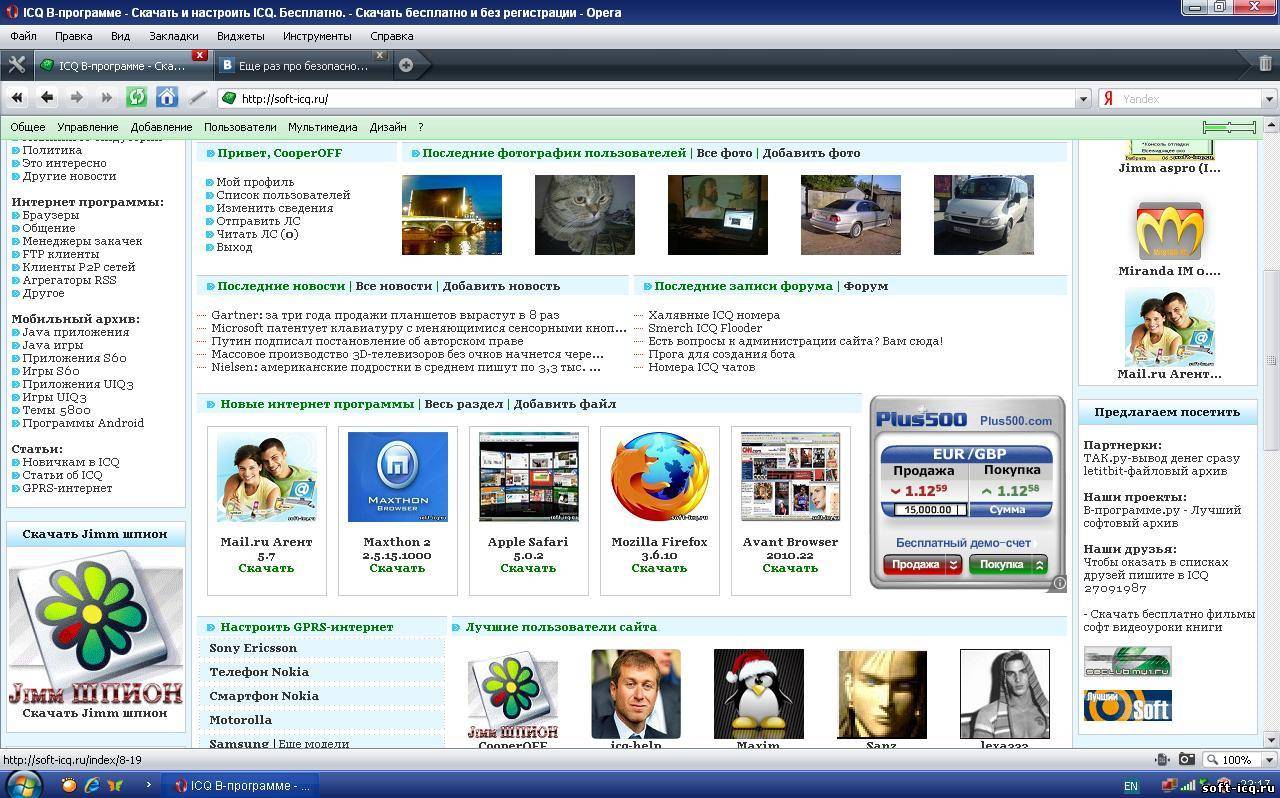The width and height of the screenshot is (1280, 798).
Task: Click the wand password icon
Action: coord(198,98)
